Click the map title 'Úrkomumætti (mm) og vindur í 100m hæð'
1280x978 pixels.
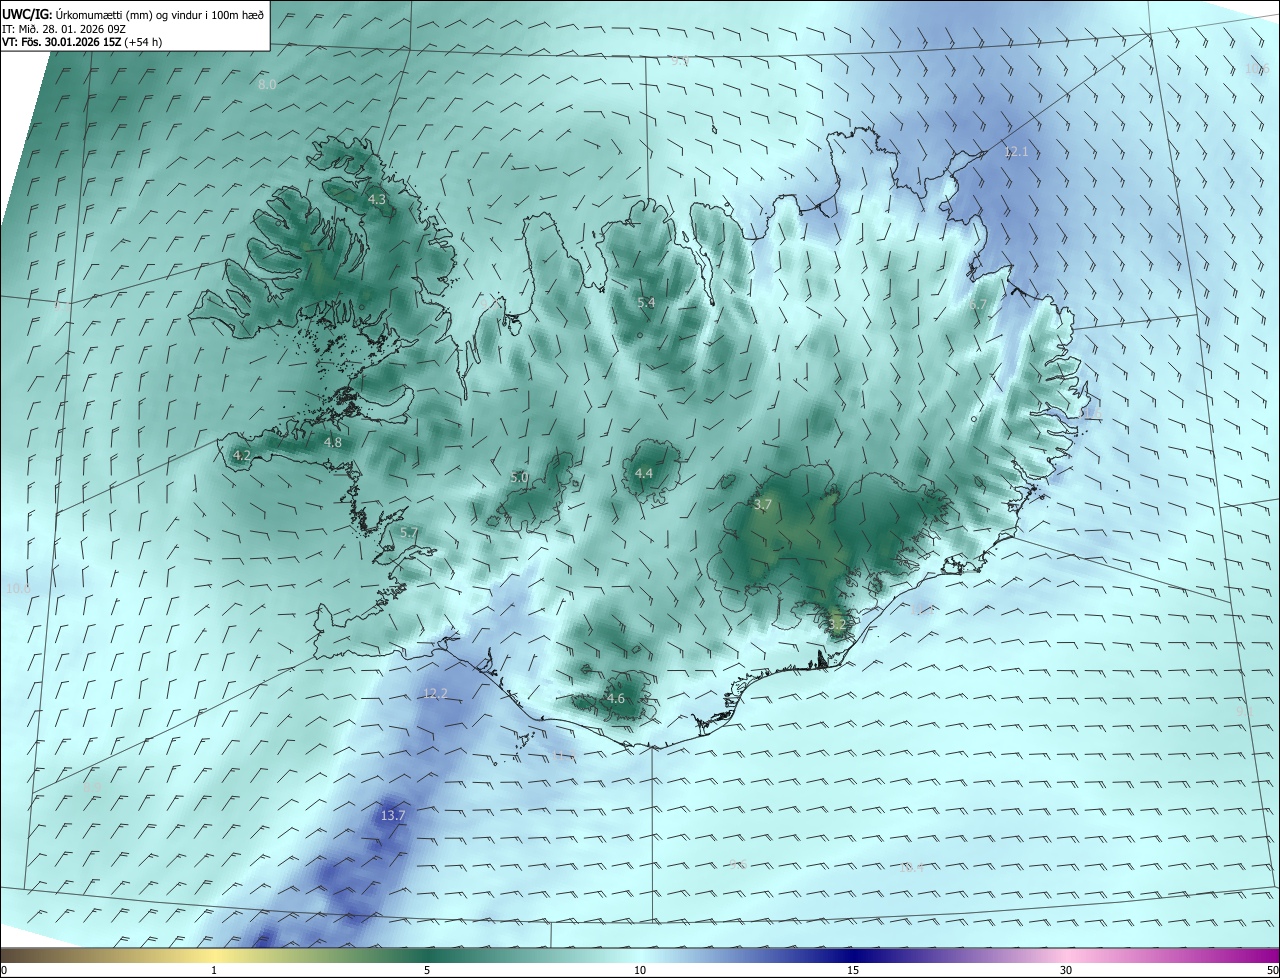coord(160,15)
